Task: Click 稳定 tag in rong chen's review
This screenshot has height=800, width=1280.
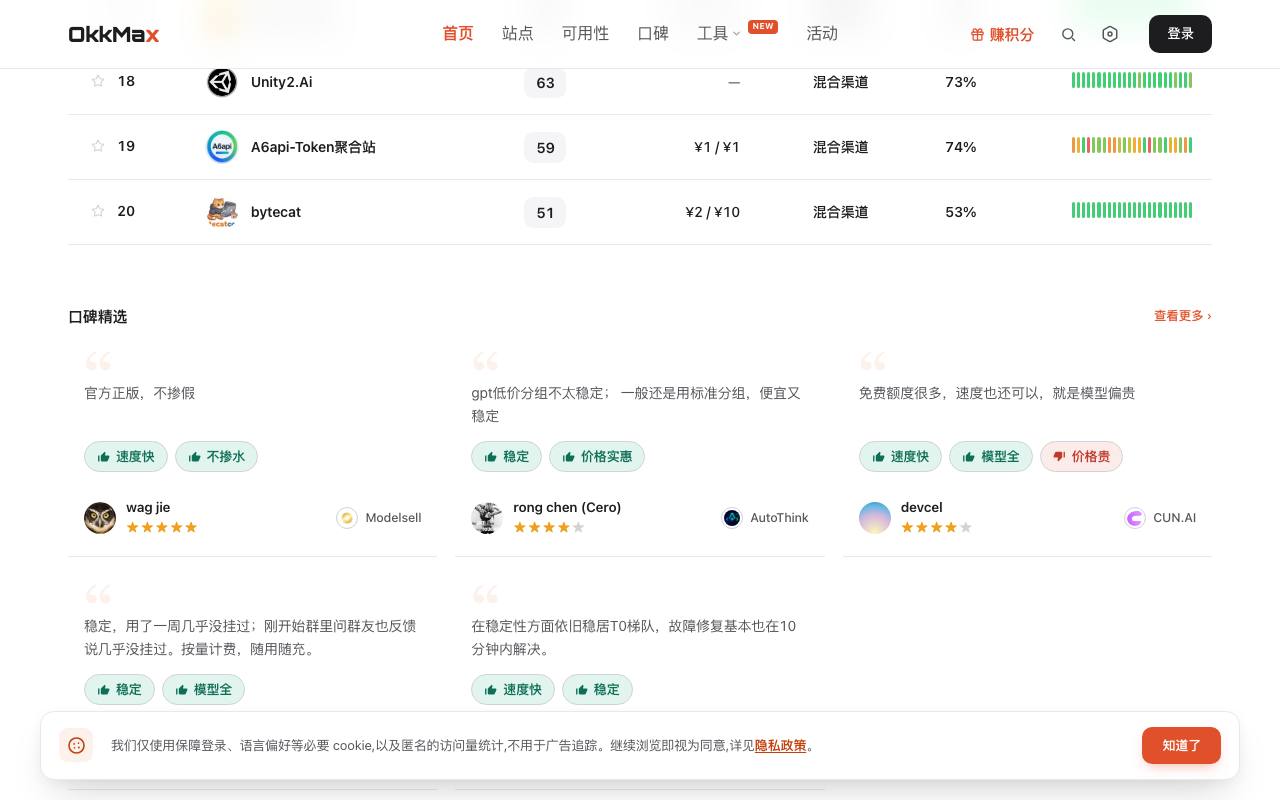Action: tap(506, 457)
